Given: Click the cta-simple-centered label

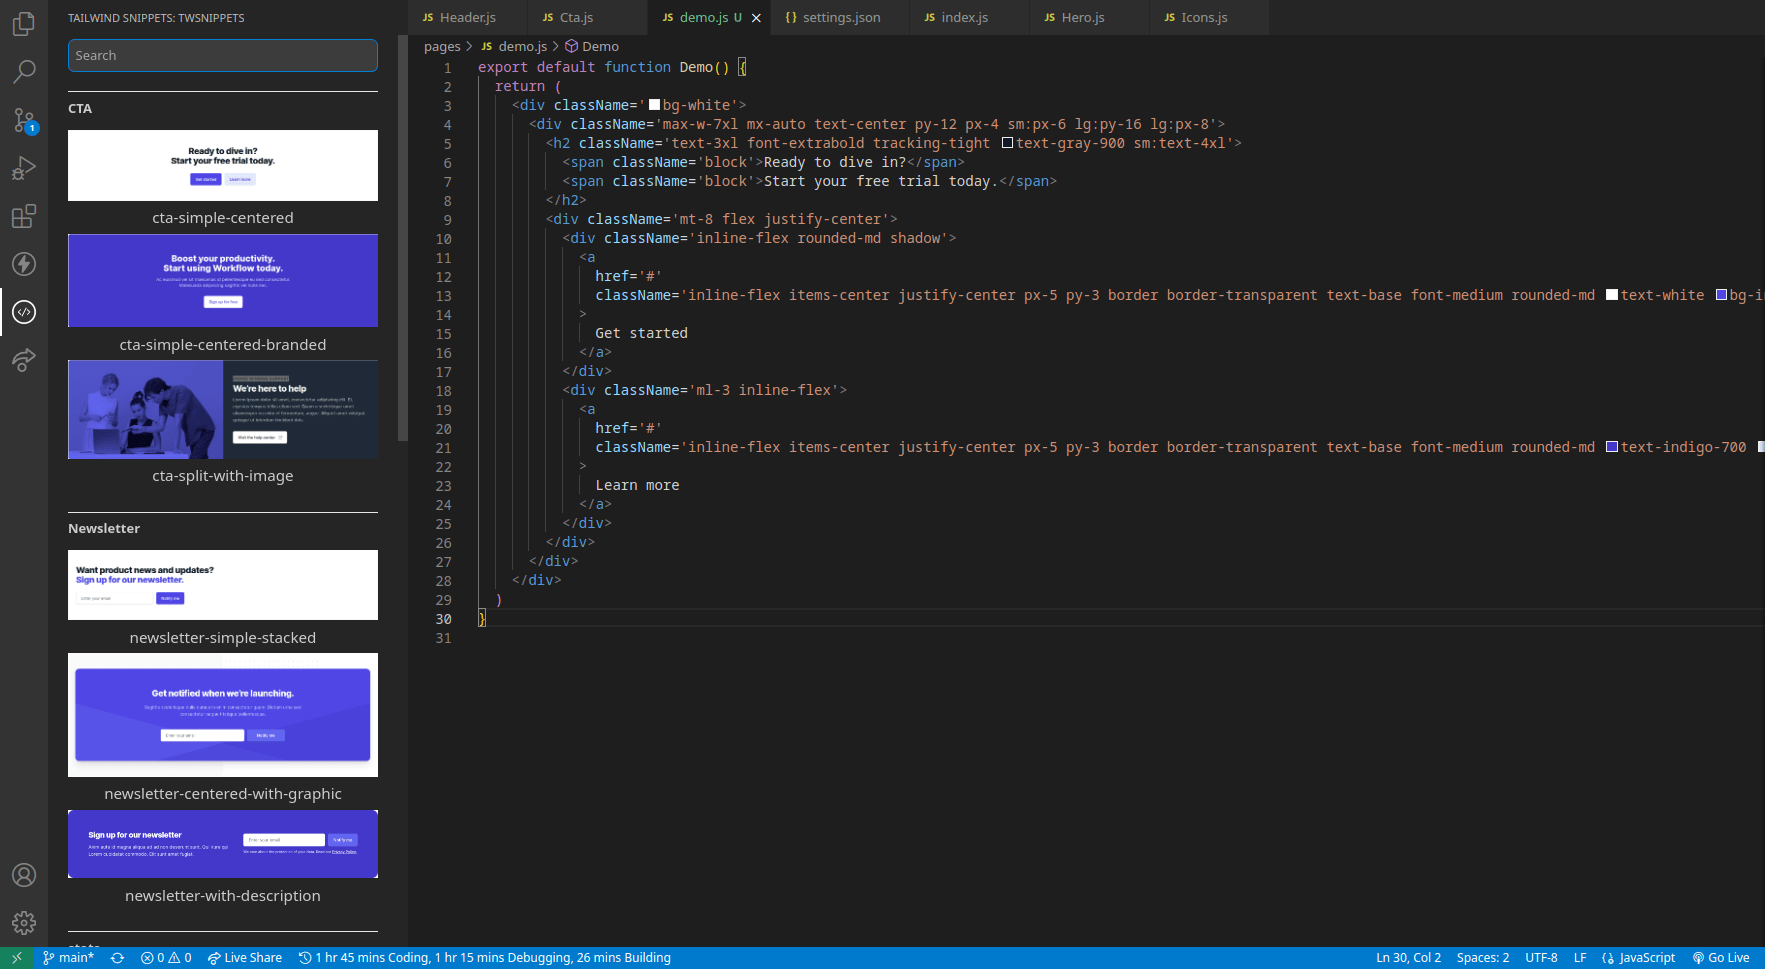Looking at the screenshot, I should tap(223, 218).
